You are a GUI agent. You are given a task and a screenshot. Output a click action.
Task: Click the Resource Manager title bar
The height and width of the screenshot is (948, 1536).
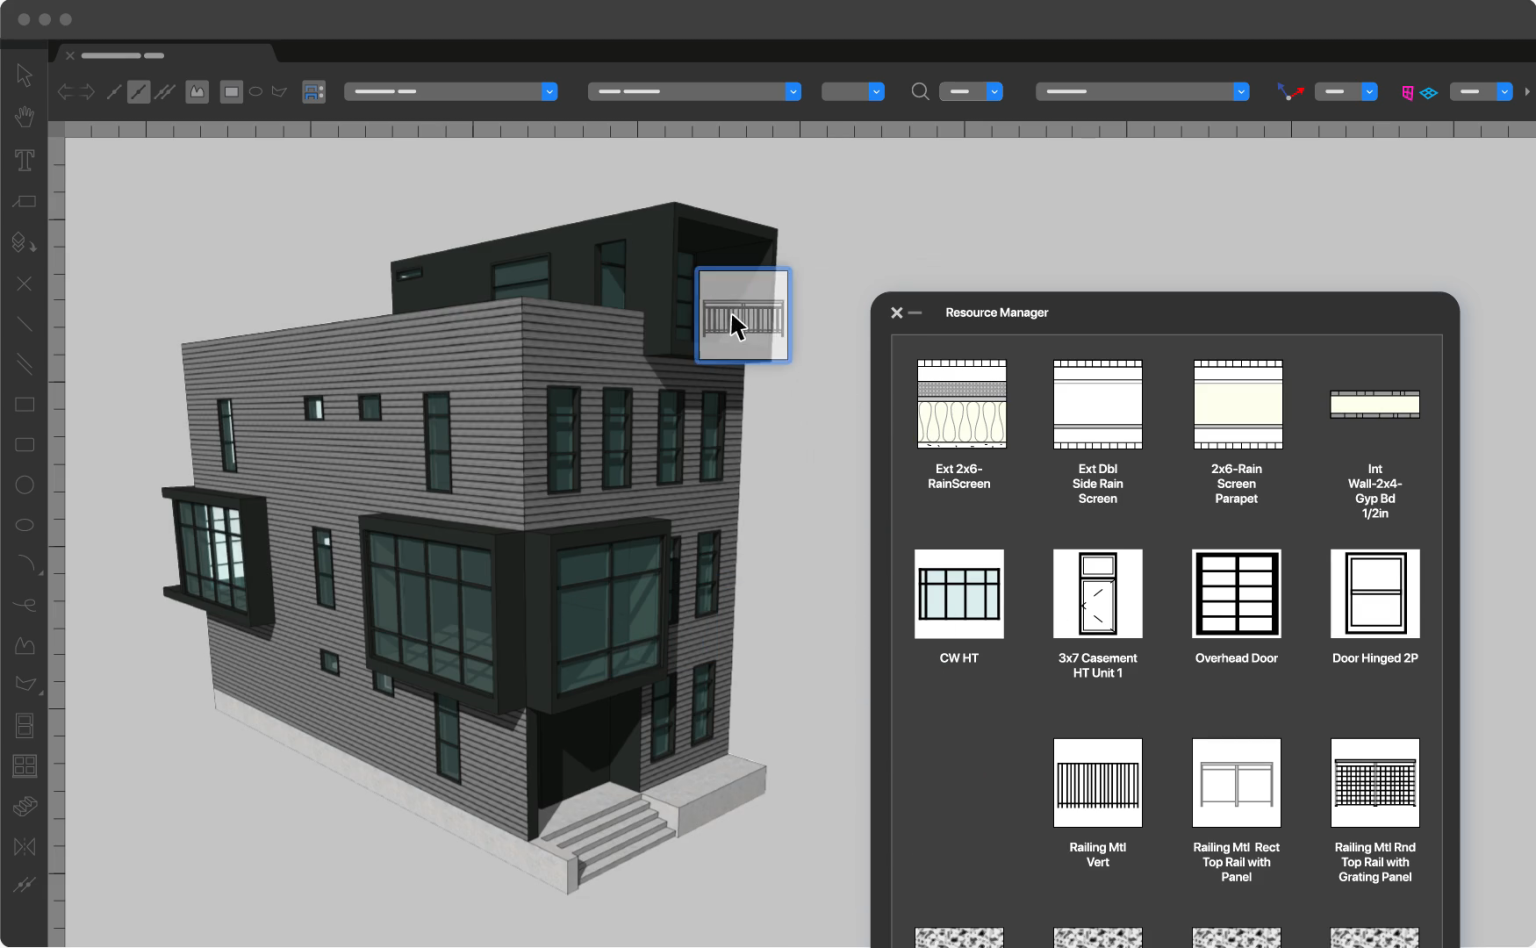[997, 312]
